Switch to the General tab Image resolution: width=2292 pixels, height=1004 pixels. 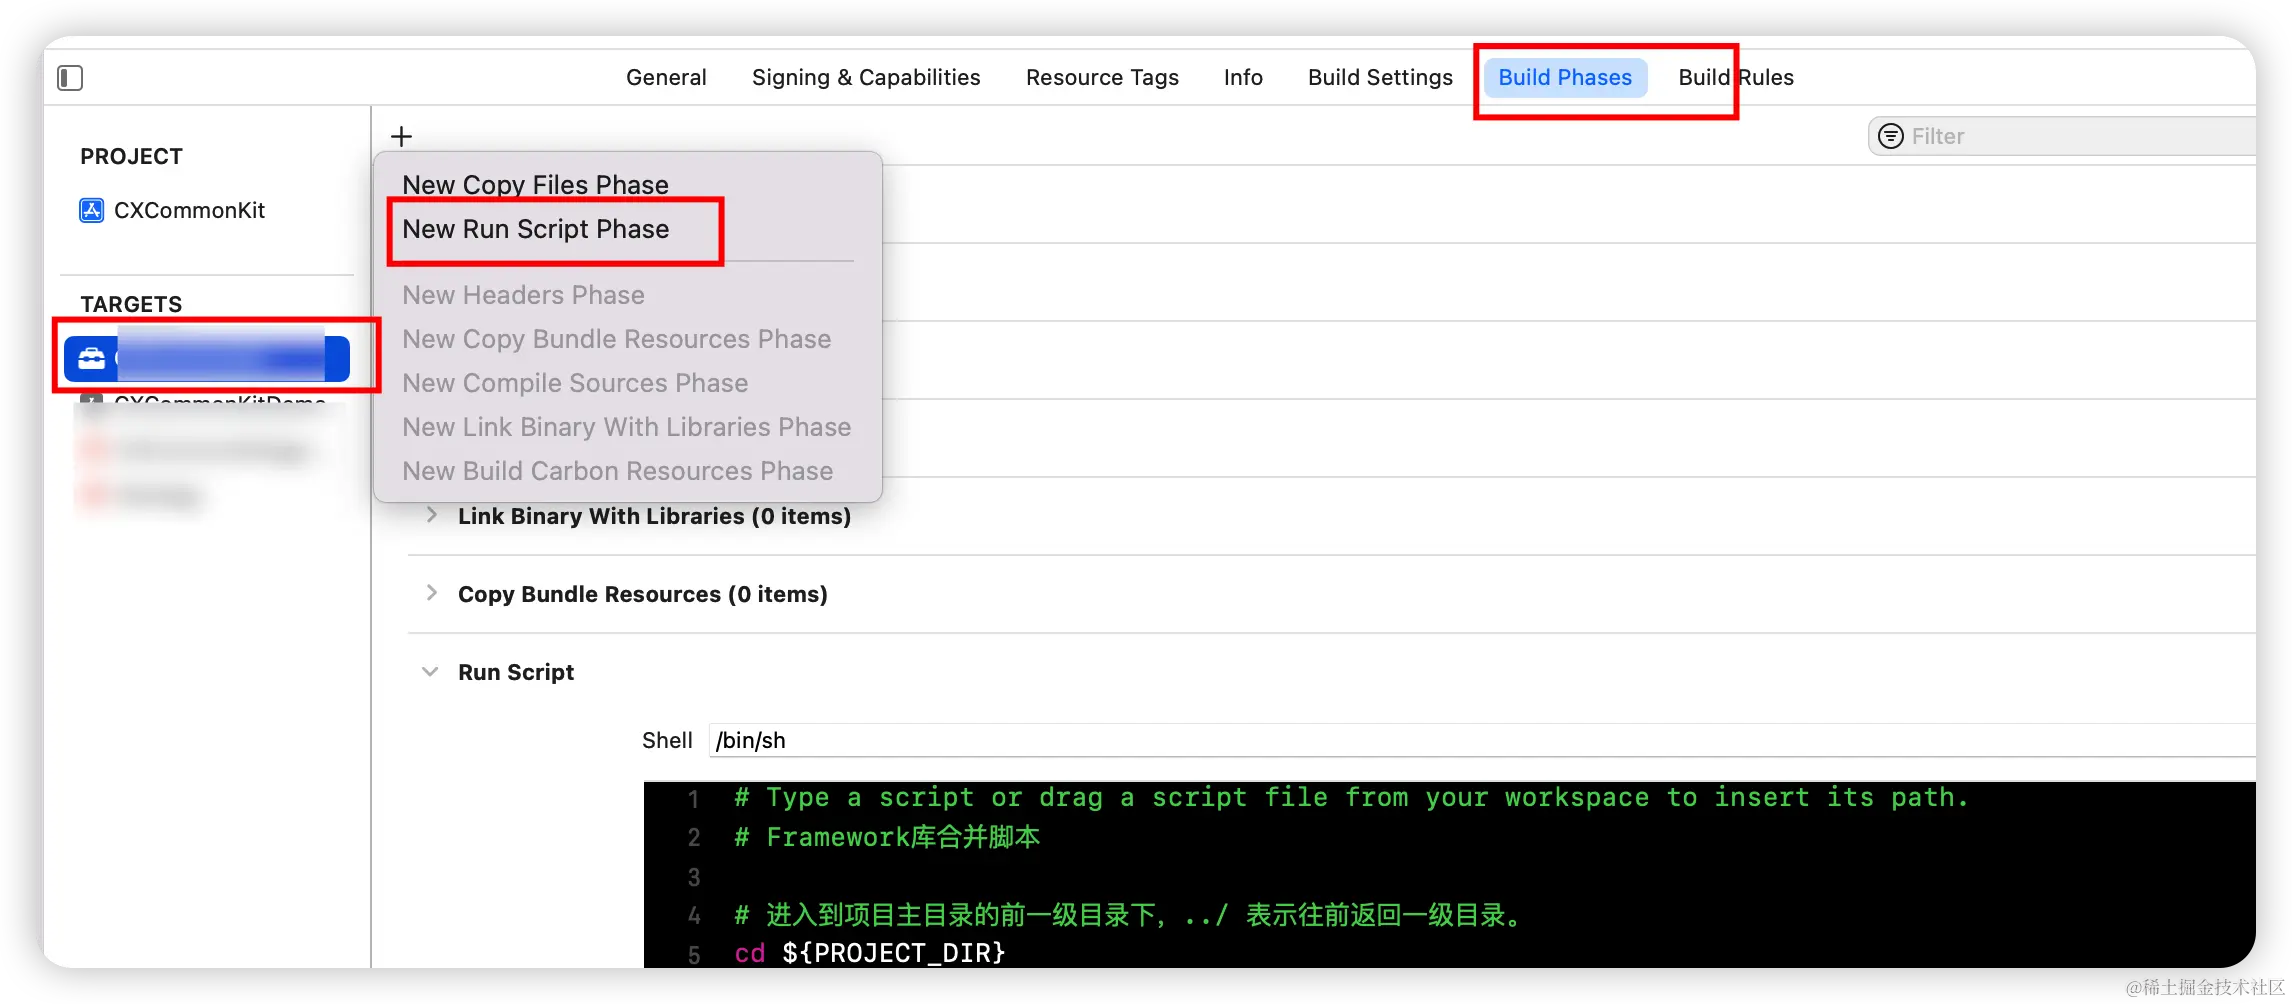point(666,77)
